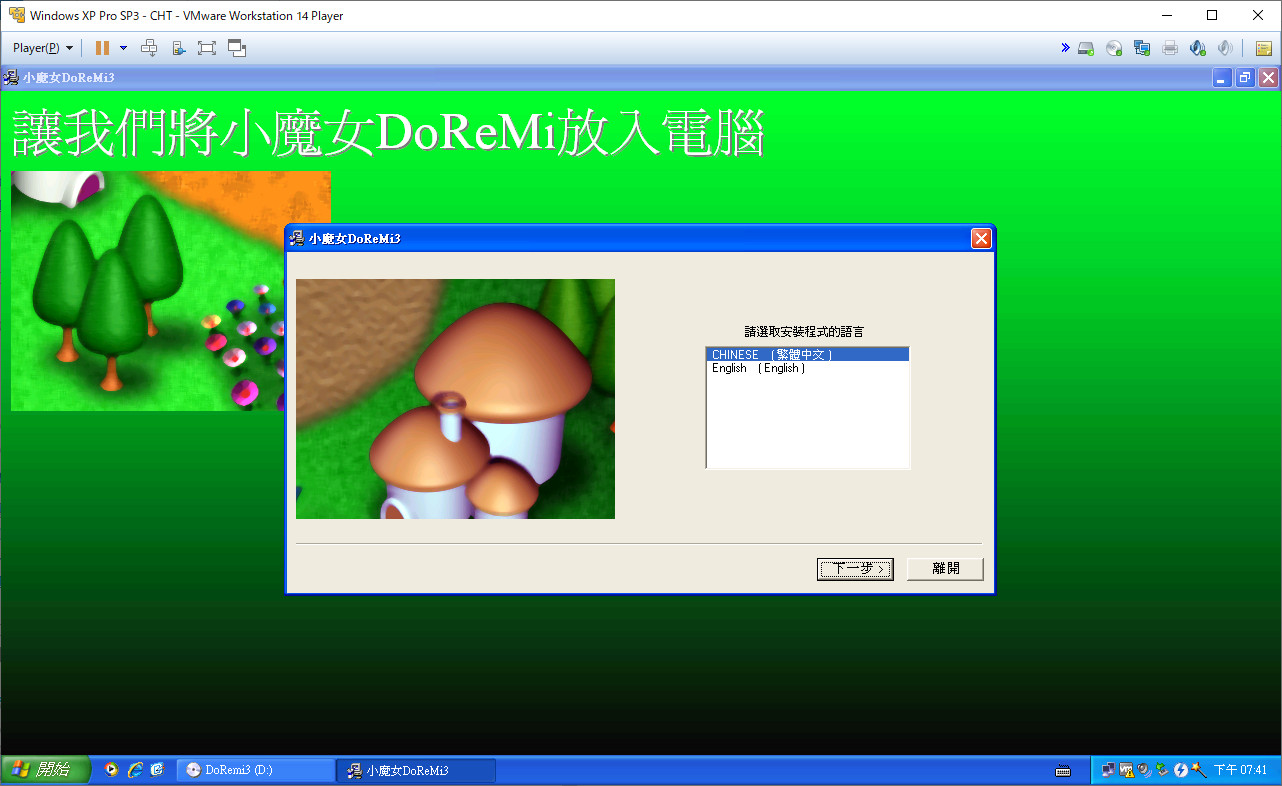
Task: Click the 下一步 > button
Action: click(855, 569)
